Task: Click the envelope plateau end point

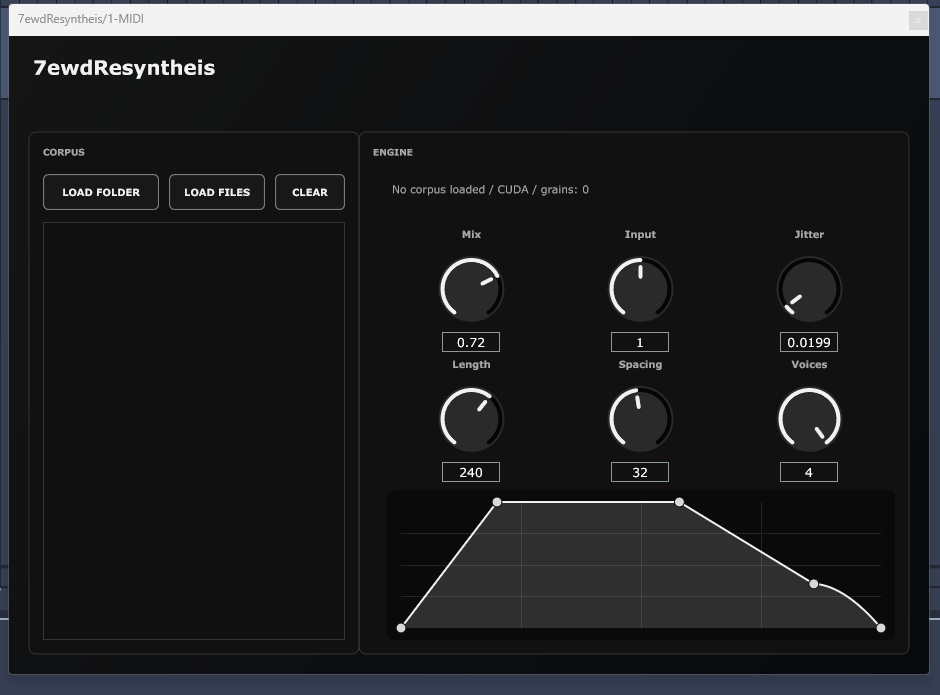Action: point(679,502)
